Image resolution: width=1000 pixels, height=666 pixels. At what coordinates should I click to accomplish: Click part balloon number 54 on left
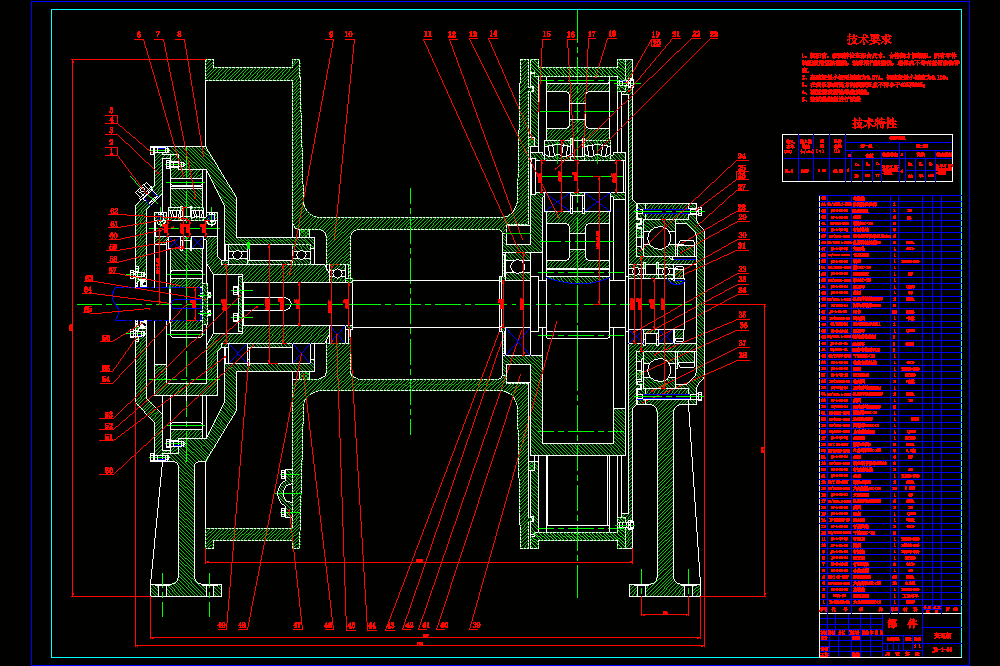[x=106, y=380]
